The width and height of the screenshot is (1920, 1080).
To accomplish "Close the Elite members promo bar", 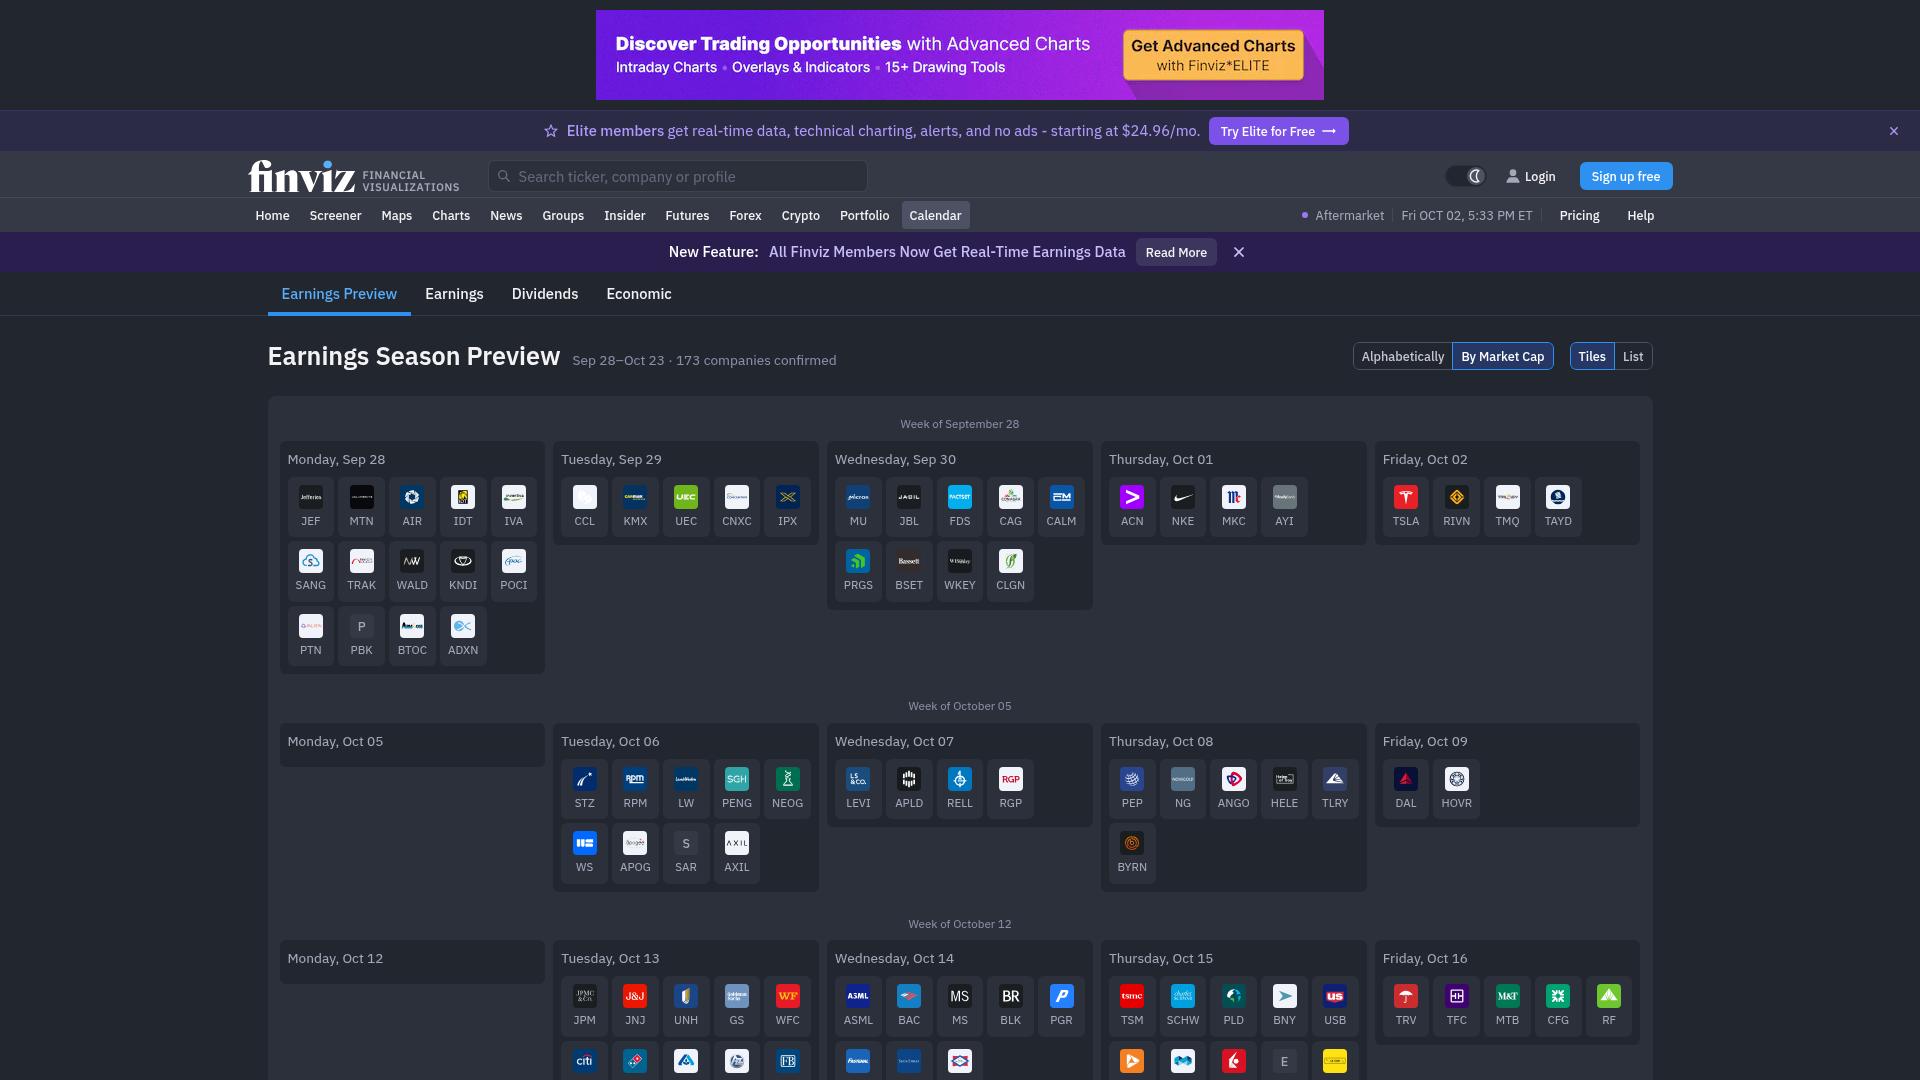I will pyautogui.click(x=1893, y=131).
